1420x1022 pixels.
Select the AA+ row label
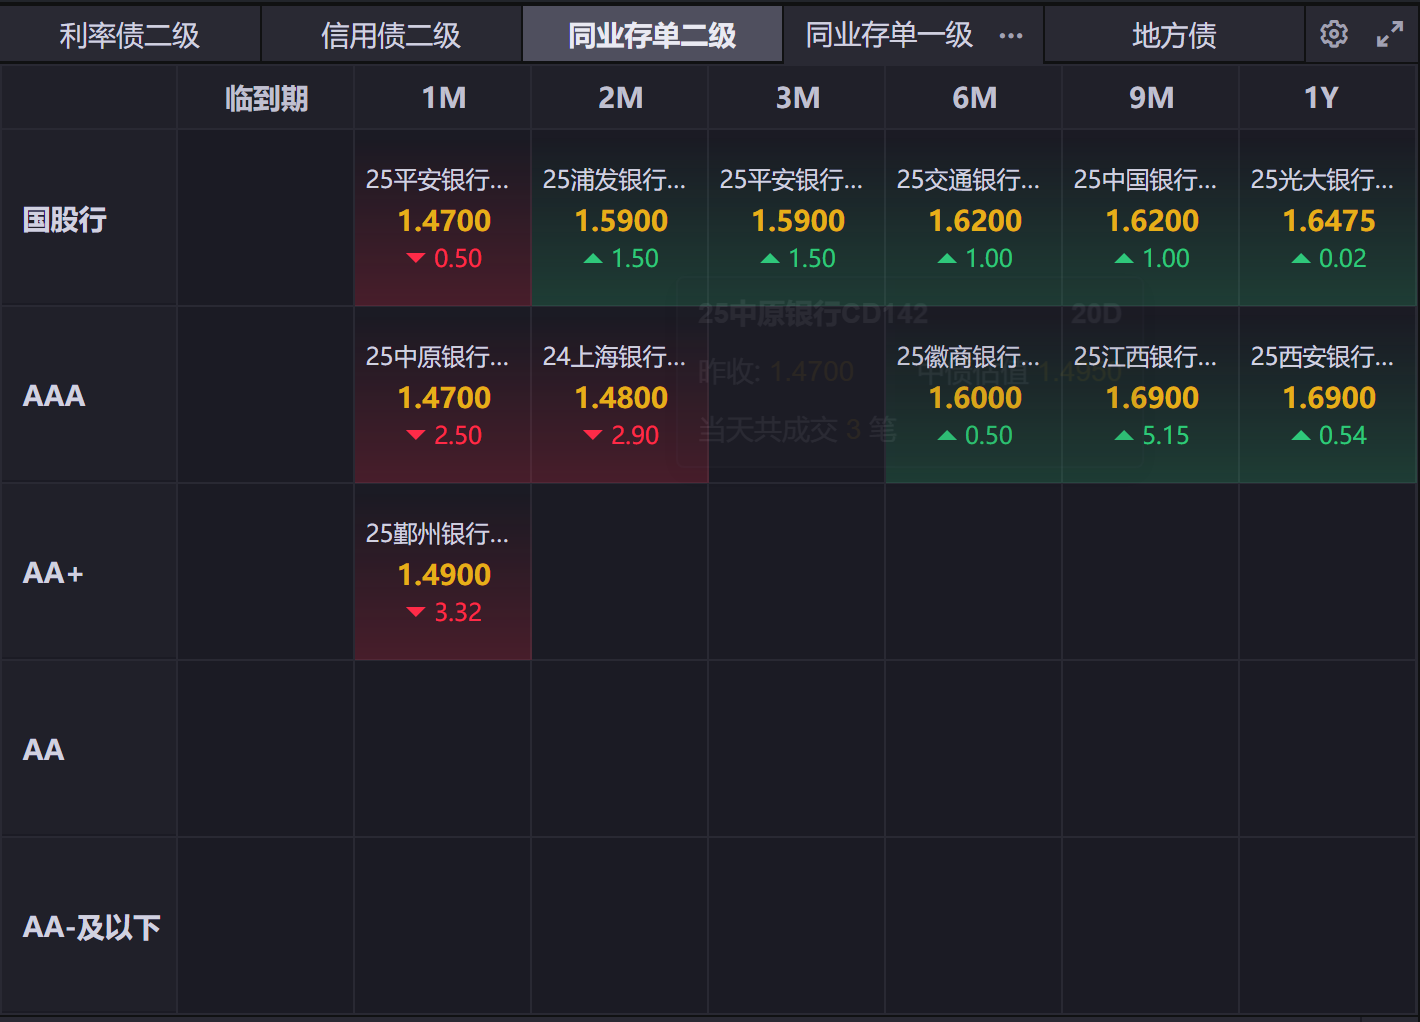[x=53, y=573]
